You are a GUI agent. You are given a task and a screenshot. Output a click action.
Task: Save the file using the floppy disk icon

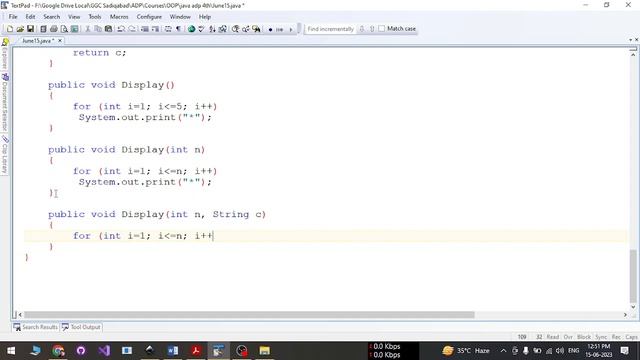(30, 29)
